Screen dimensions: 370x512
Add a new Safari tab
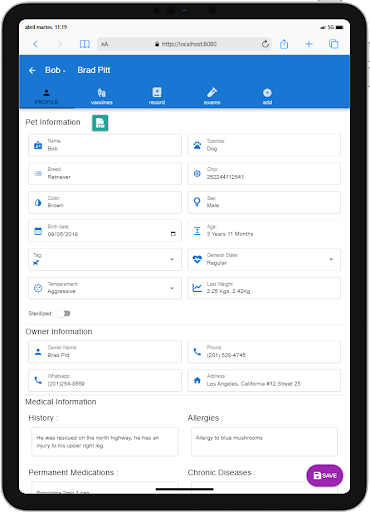point(309,44)
